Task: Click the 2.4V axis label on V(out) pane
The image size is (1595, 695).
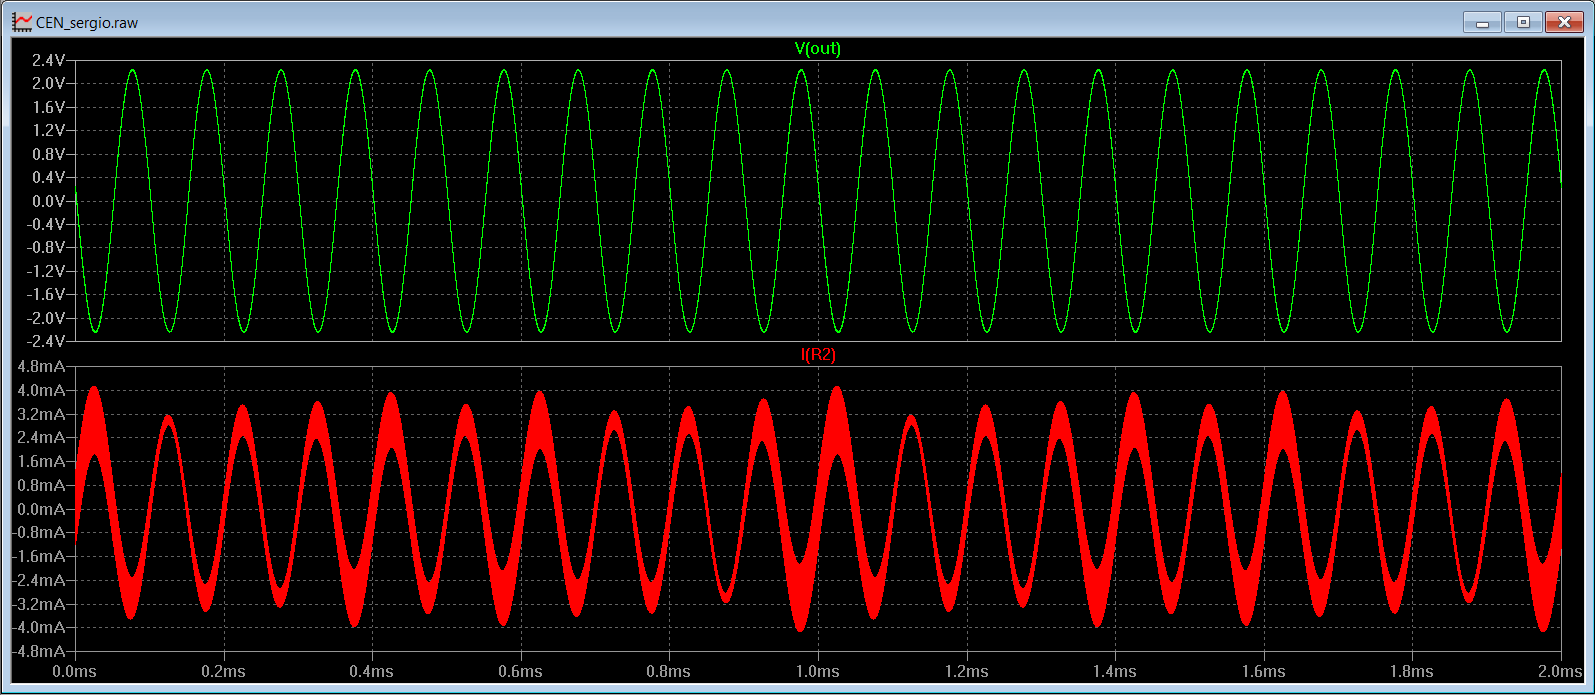Action: point(48,60)
